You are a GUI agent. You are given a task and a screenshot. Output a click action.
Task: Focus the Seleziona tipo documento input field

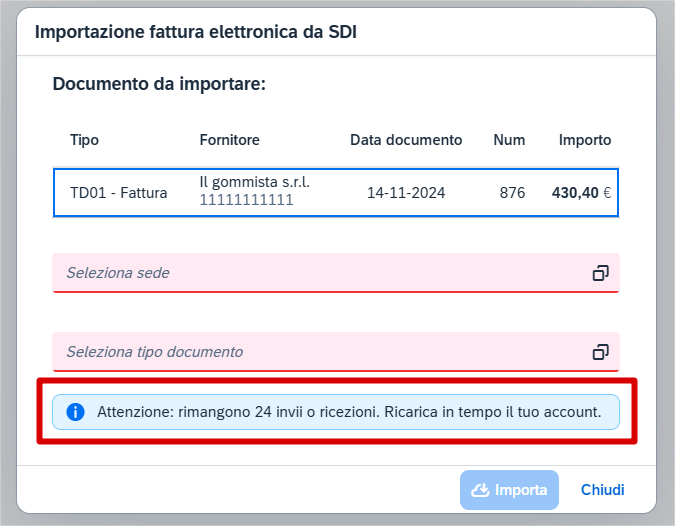pyautogui.click(x=336, y=352)
